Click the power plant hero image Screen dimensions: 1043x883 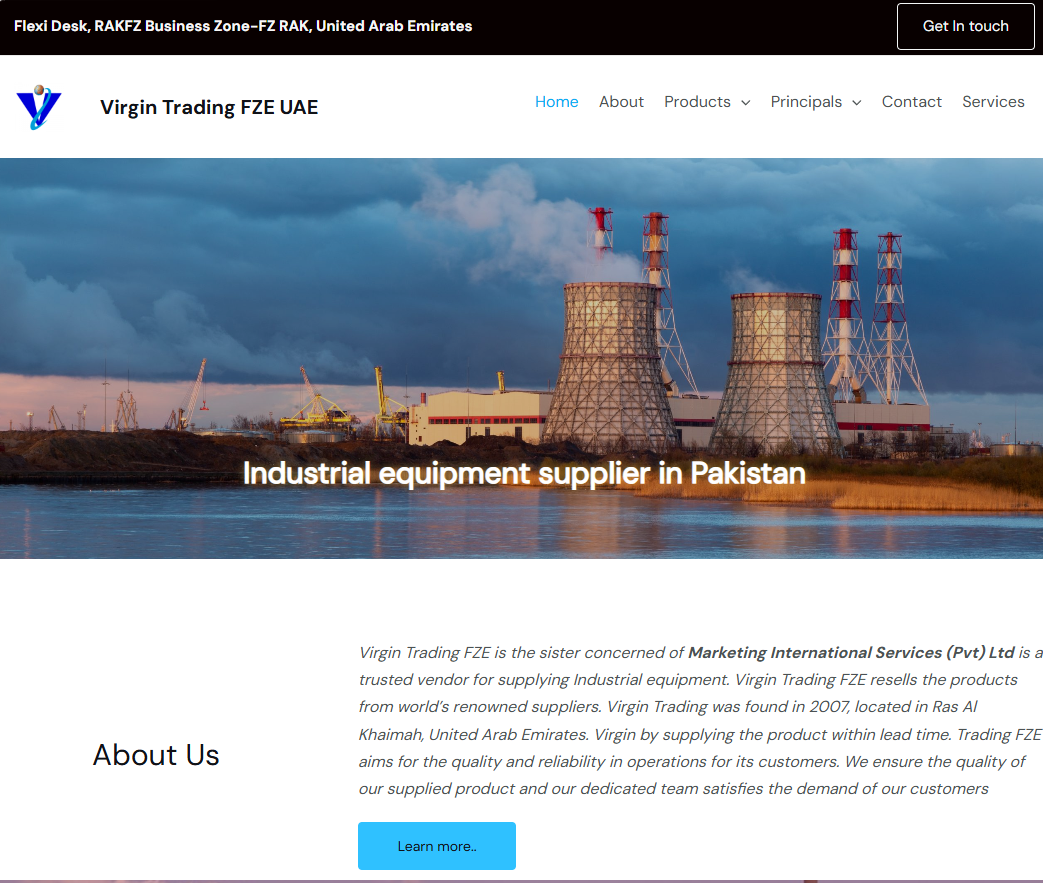click(522, 358)
